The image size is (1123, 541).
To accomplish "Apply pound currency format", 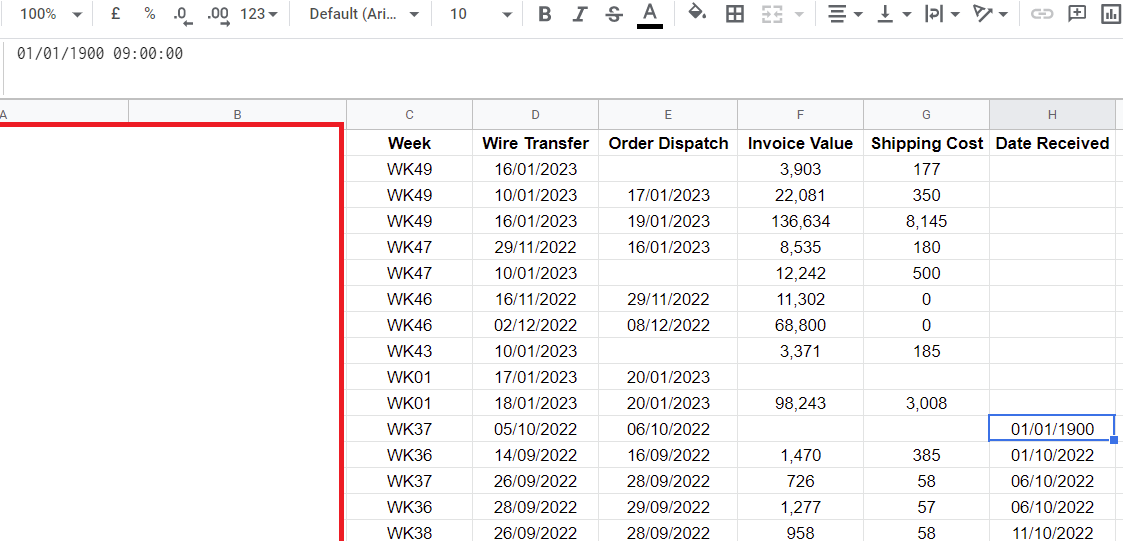I will tap(115, 14).
